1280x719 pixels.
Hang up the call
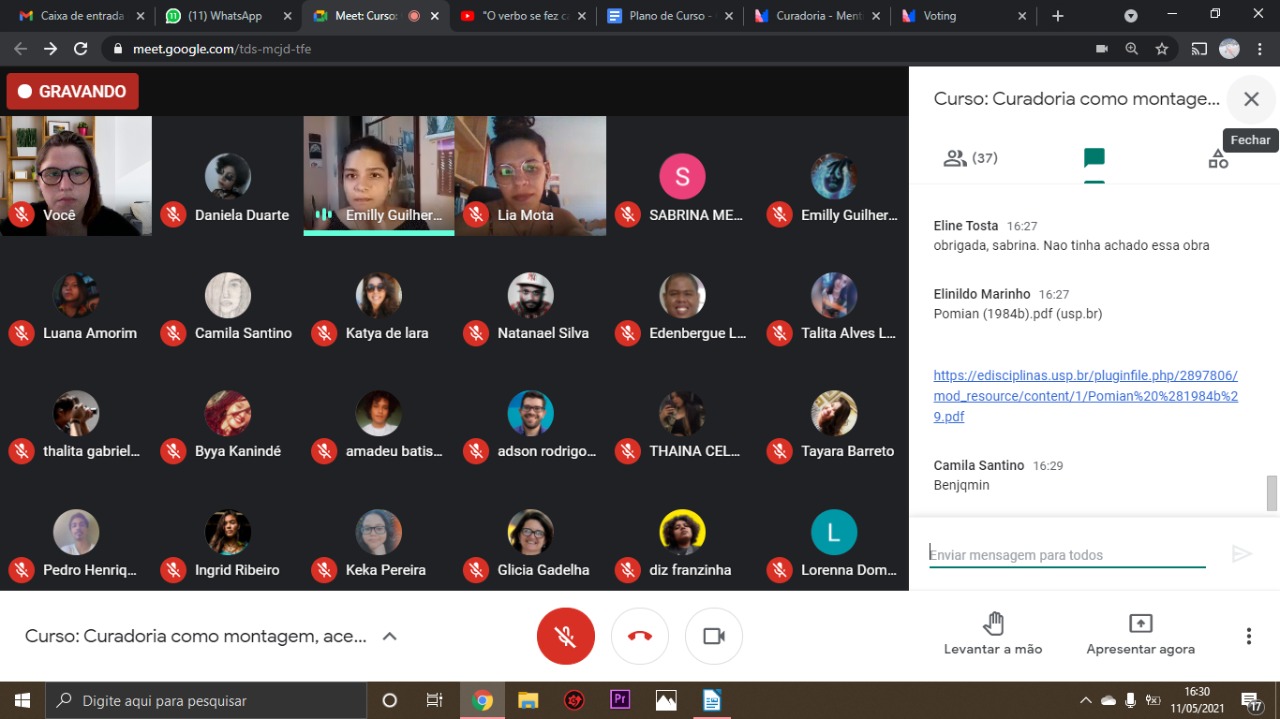pyautogui.click(x=640, y=636)
